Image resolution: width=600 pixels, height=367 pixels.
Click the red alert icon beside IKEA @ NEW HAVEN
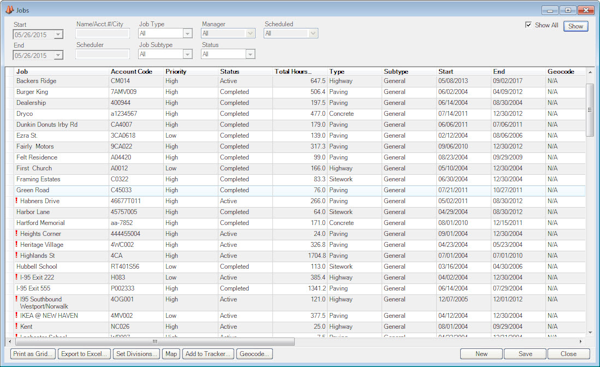16,315
